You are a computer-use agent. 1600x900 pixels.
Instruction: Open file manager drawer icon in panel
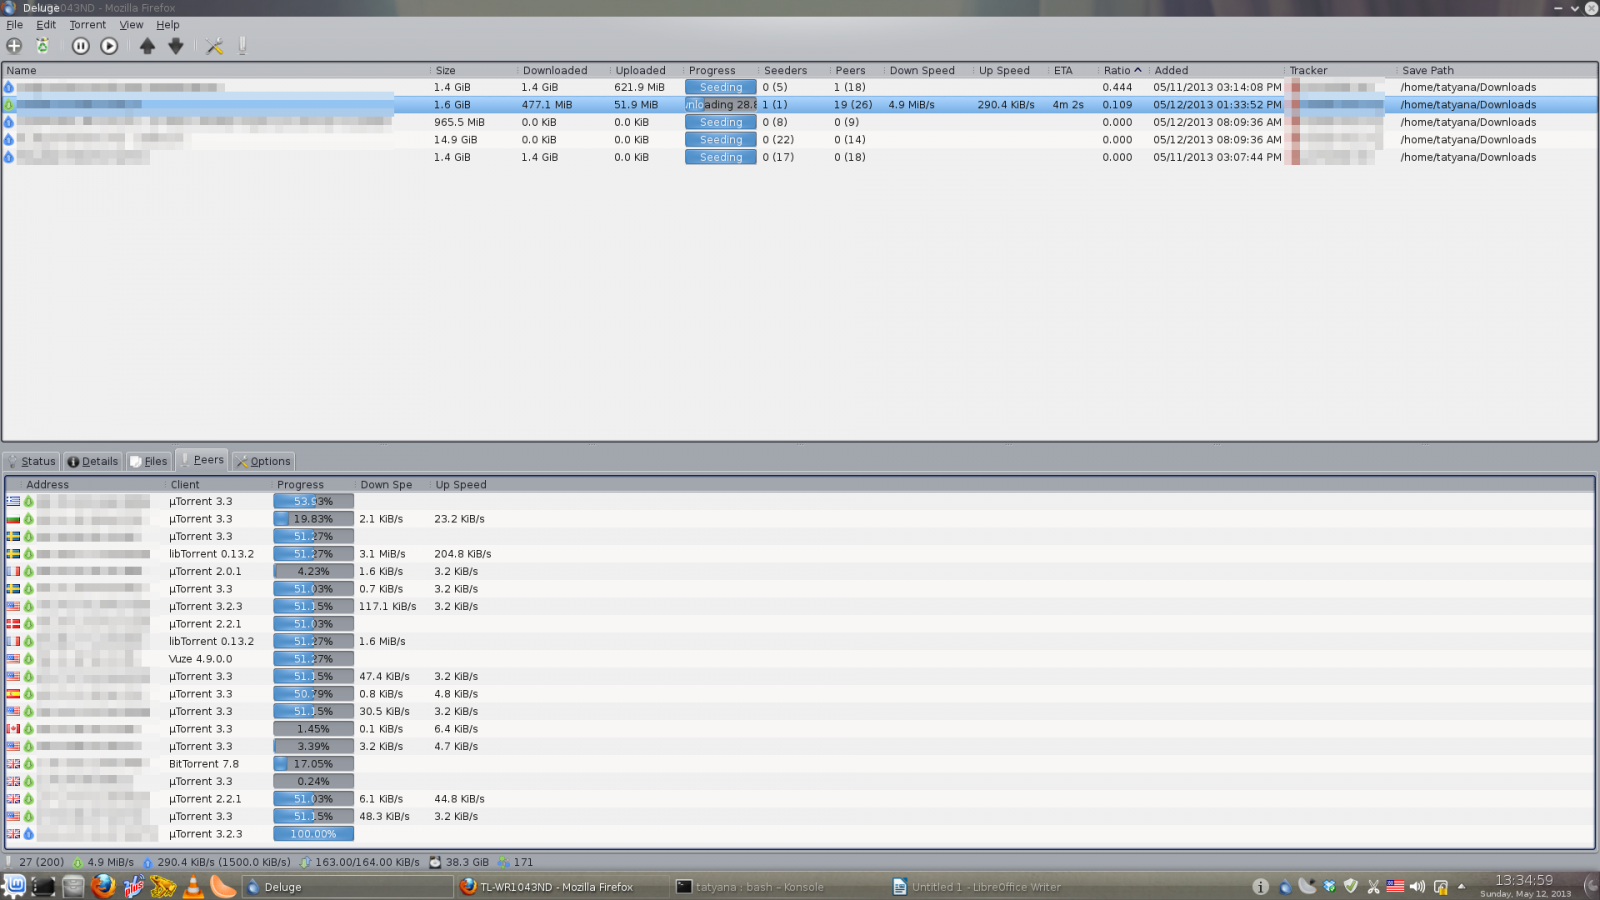[73, 886]
